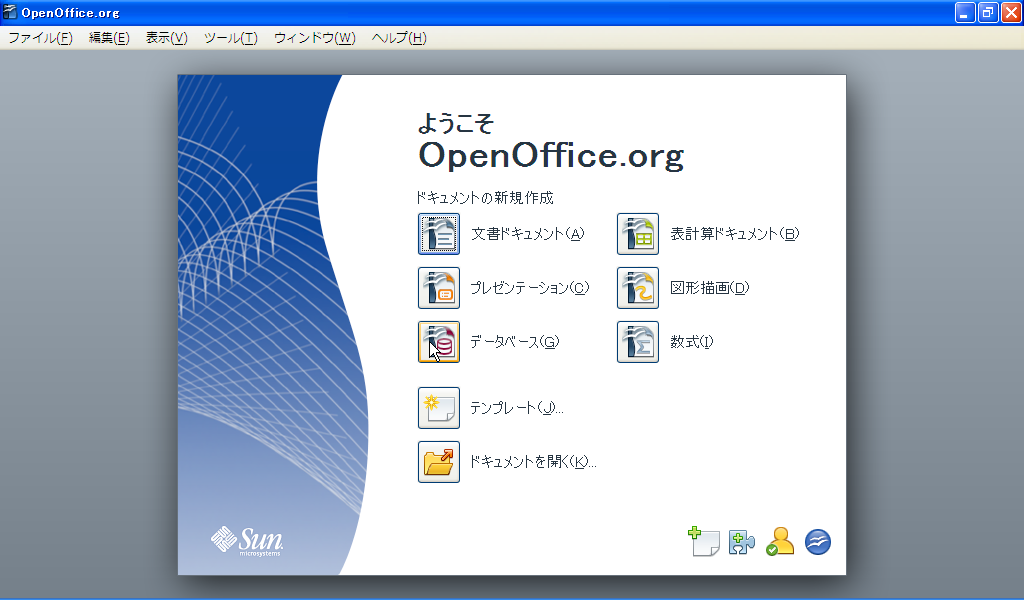Click the 図形描画(D) label

(x=710, y=288)
